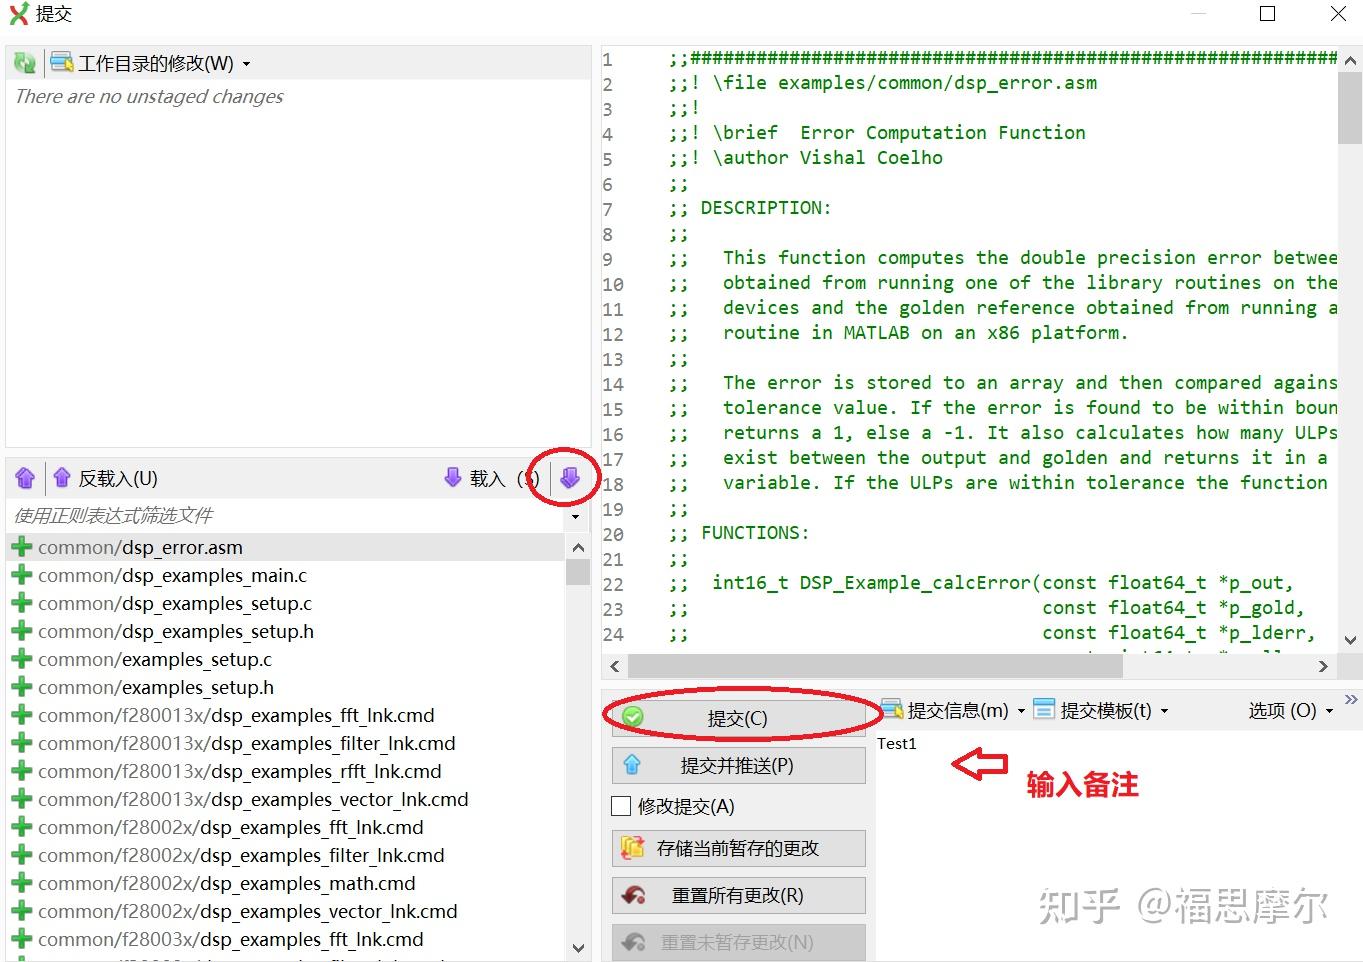Refresh the working directory changes view
The height and width of the screenshot is (962, 1363).
(x=23, y=62)
